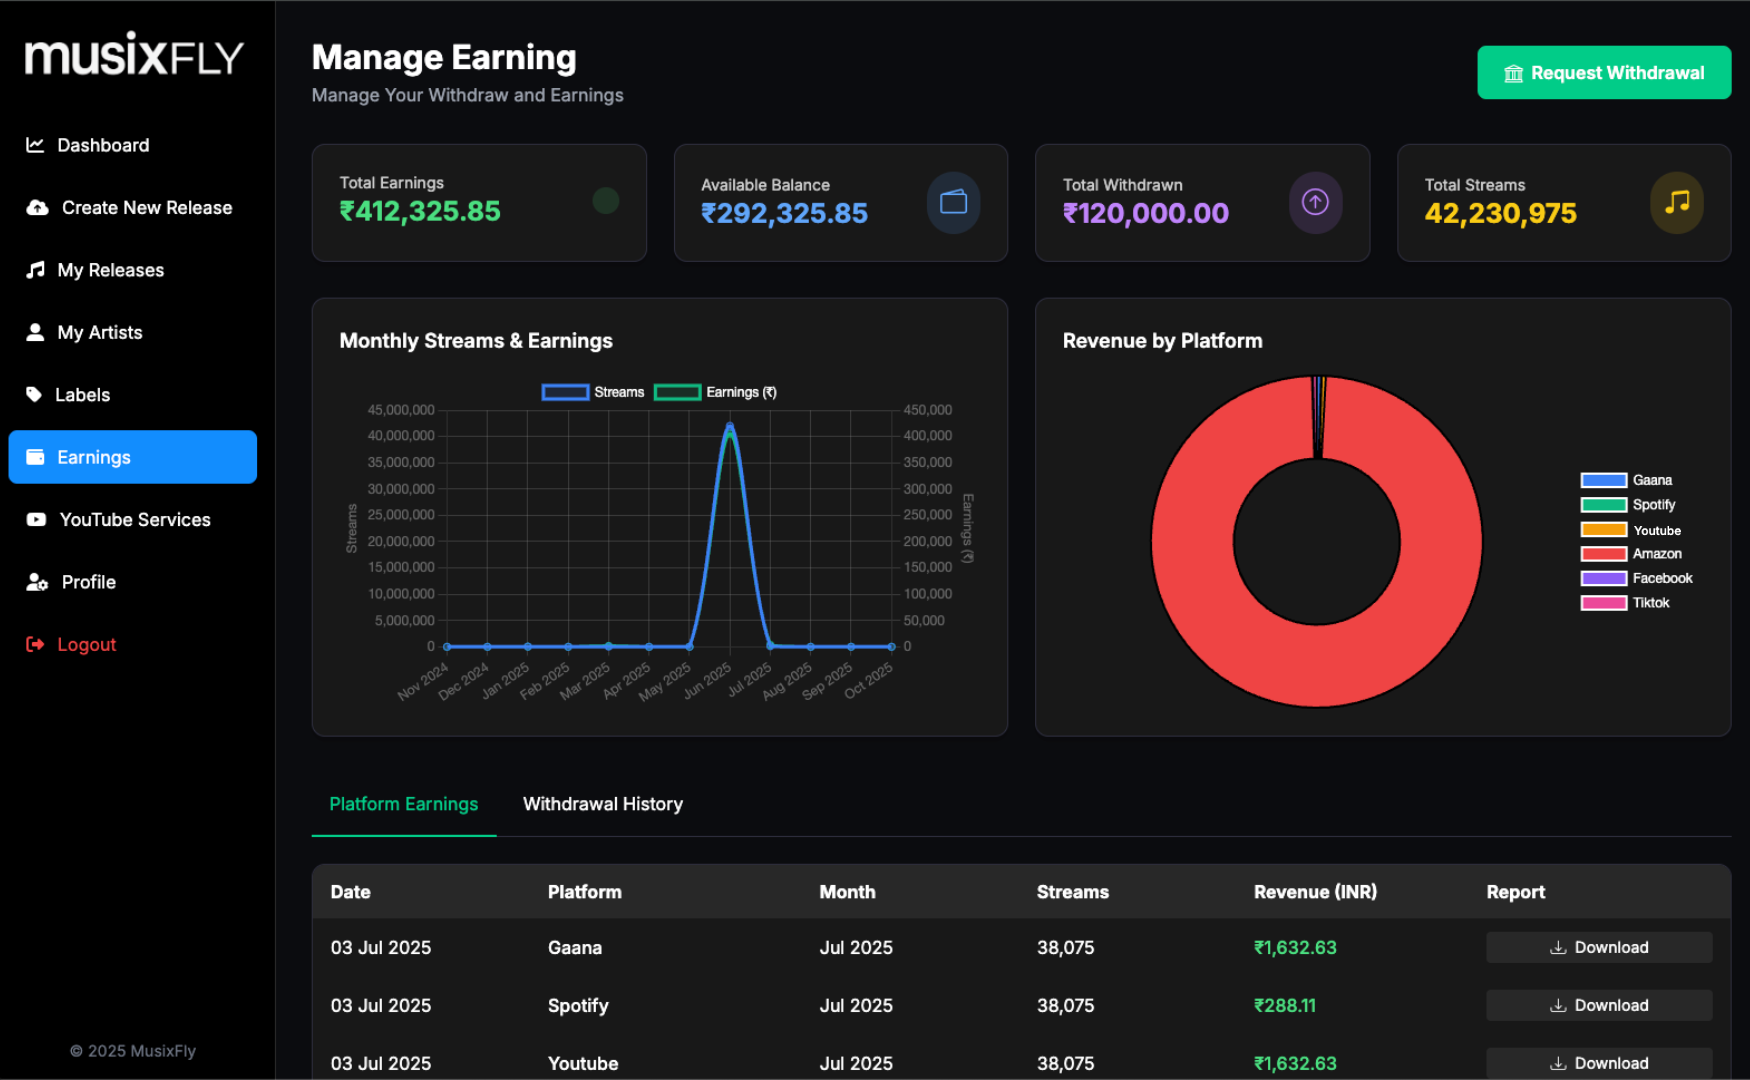The height and width of the screenshot is (1080, 1750).
Task: Click the My Artists person icon
Action: click(x=35, y=332)
